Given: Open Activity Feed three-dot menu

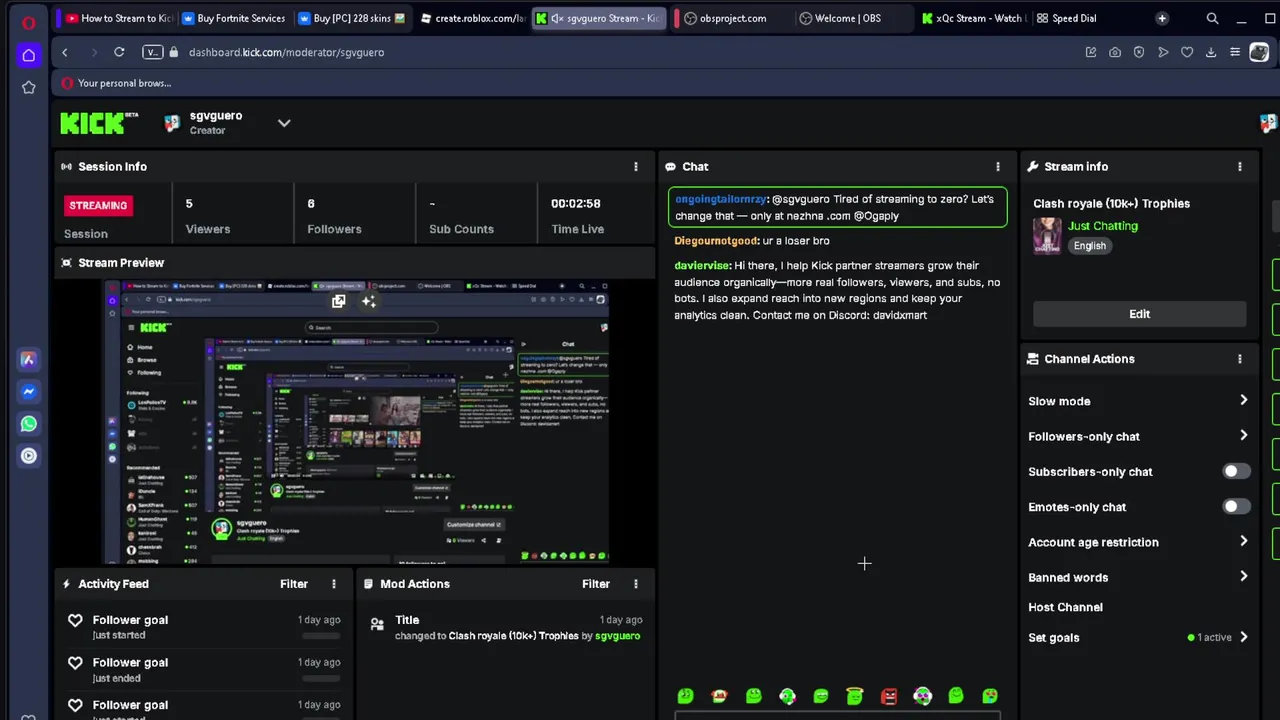Looking at the screenshot, I should pyautogui.click(x=334, y=584).
